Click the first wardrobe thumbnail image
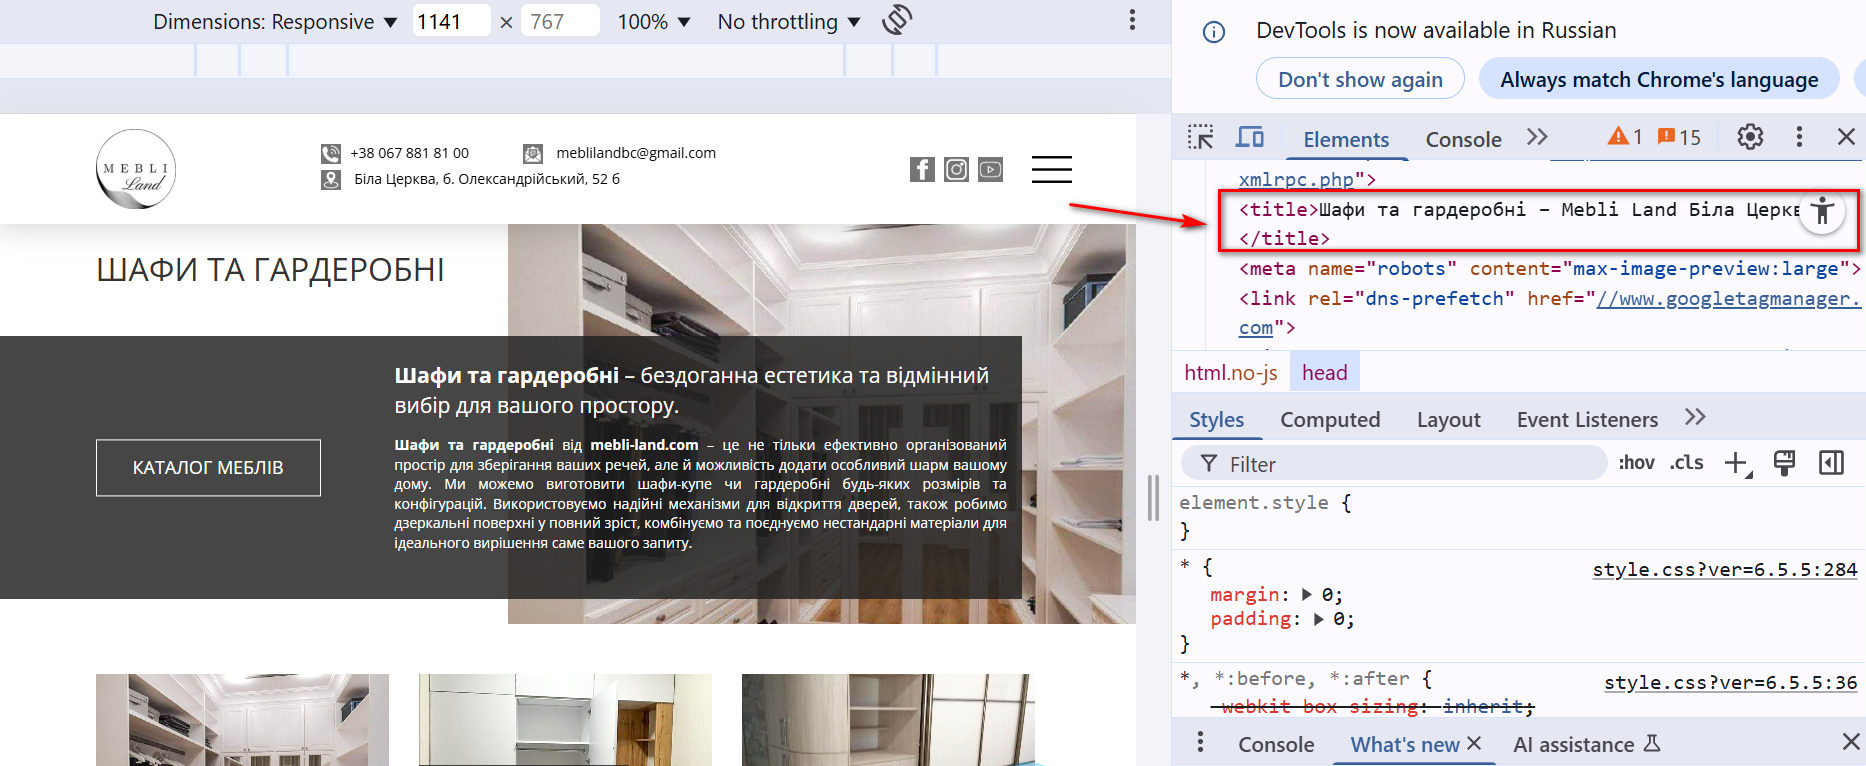 [242, 720]
